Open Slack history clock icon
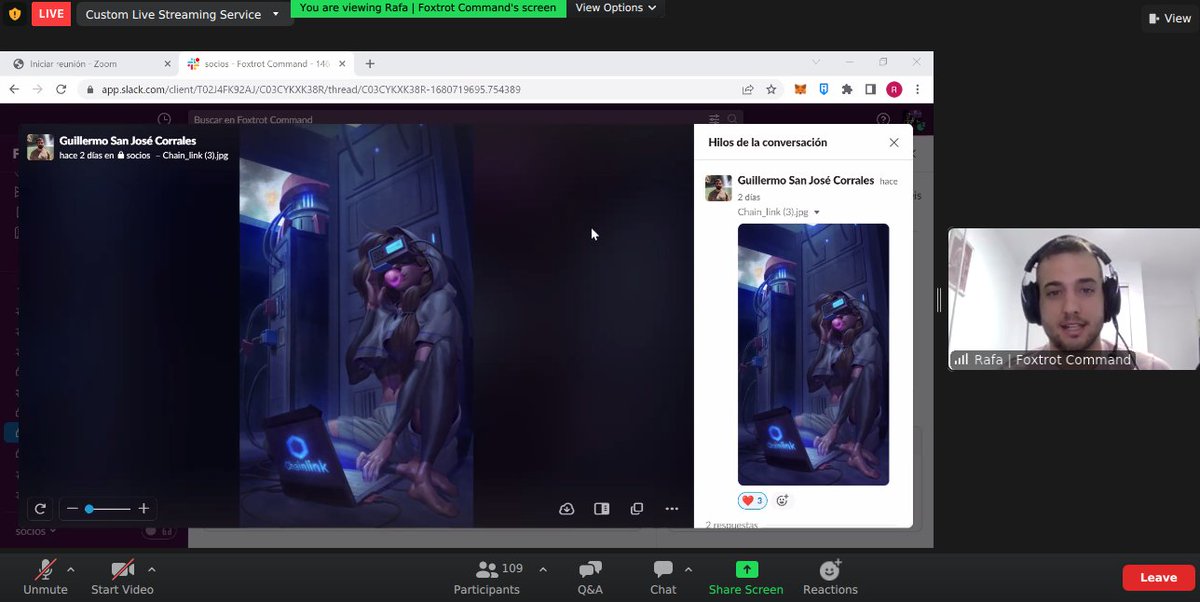This screenshot has height=602, width=1200. point(164,119)
